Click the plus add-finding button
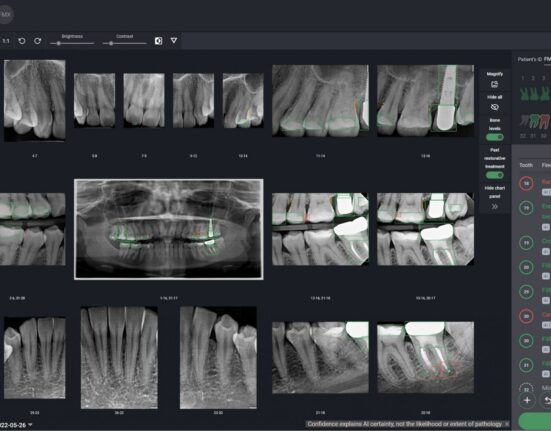The height and width of the screenshot is (431, 551). tap(527, 400)
